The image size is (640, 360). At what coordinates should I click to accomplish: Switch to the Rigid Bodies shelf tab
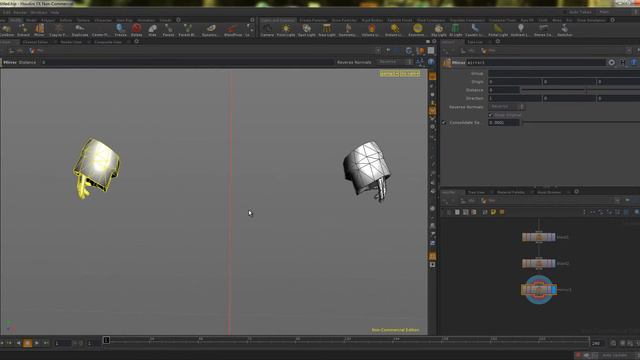pyautogui.click(x=372, y=20)
